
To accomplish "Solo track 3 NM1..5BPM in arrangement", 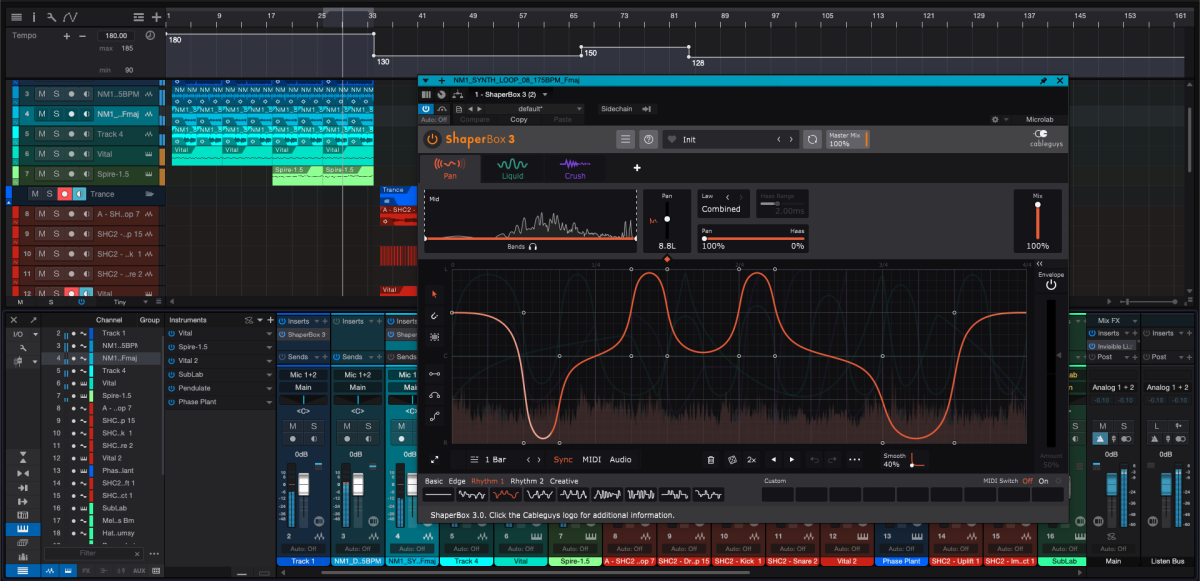I will click(x=56, y=93).
